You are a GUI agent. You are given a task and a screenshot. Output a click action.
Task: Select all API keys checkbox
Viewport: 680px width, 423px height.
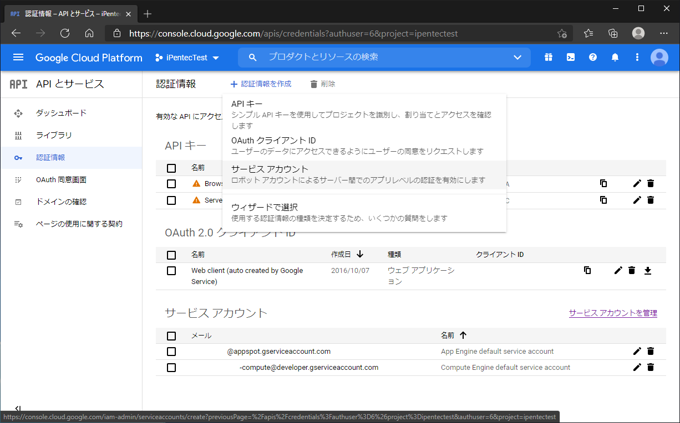pyautogui.click(x=171, y=168)
